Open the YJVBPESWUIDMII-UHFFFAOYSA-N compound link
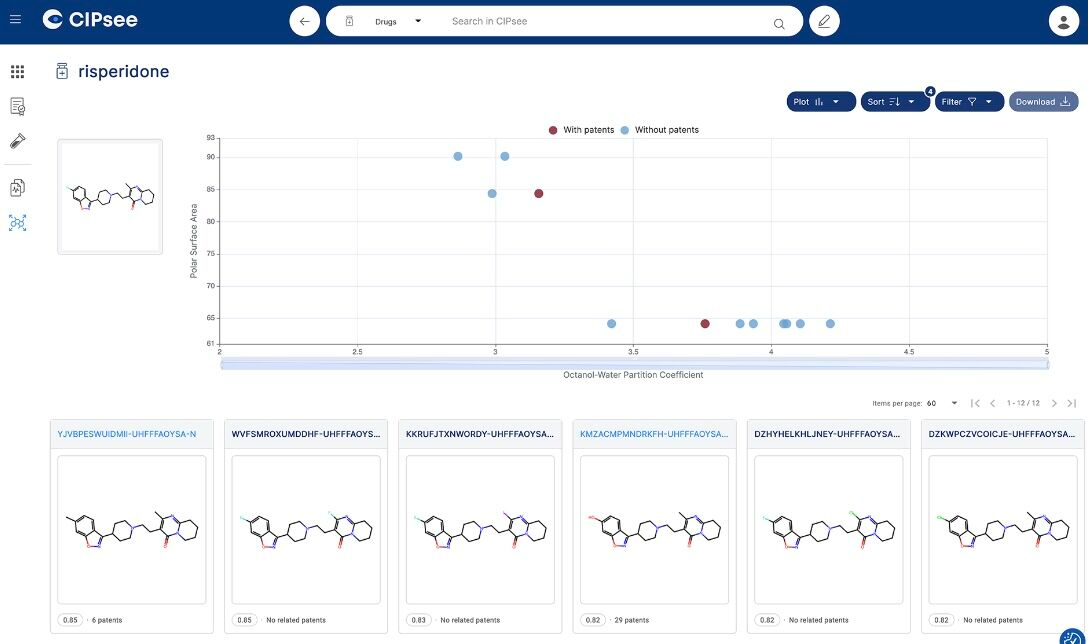 pos(125,434)
